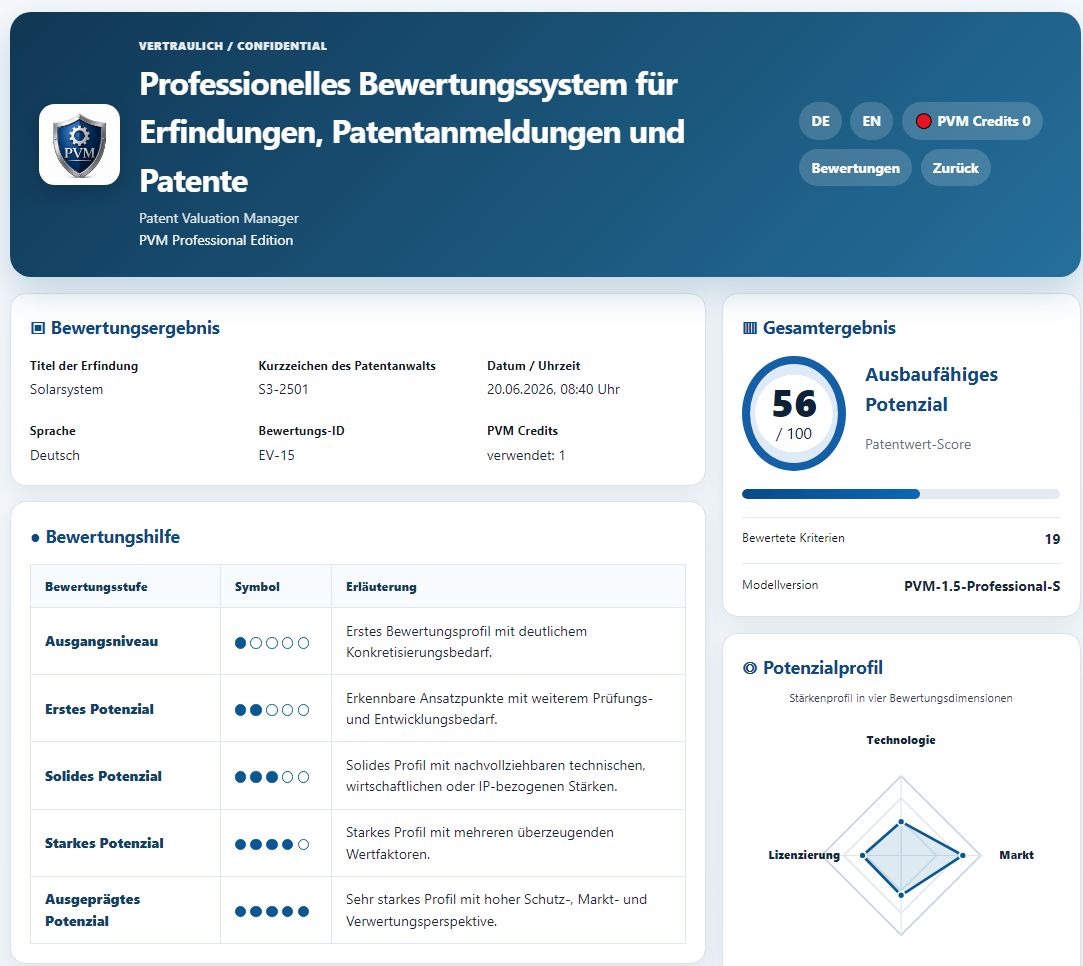Viewport: 1083px width, 966px height.
Task: Click the Technologie axis label
Action: pyautogui.click(x=901, y=740)
